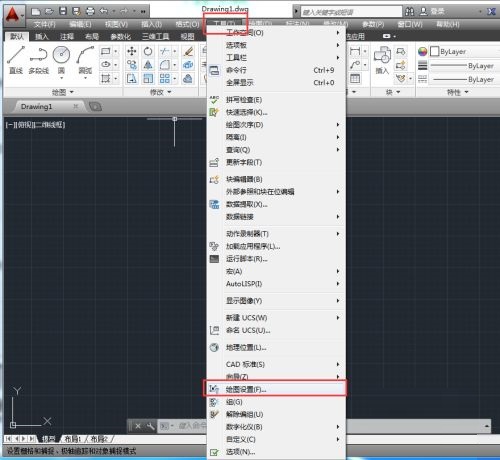This screenshot has width=500, height=460.
Task: Click the Block Editor icon in Block panel
Action: (x=401, y=65)
